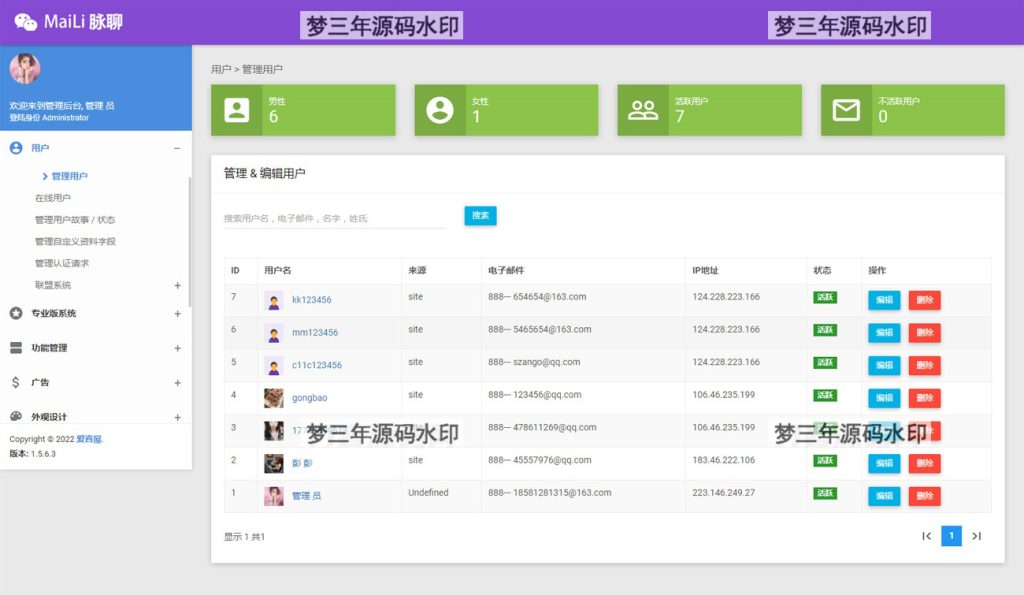Click the 电子邮件 column header
Screen dimensions: 1024x595
click(x=506, y=270)
